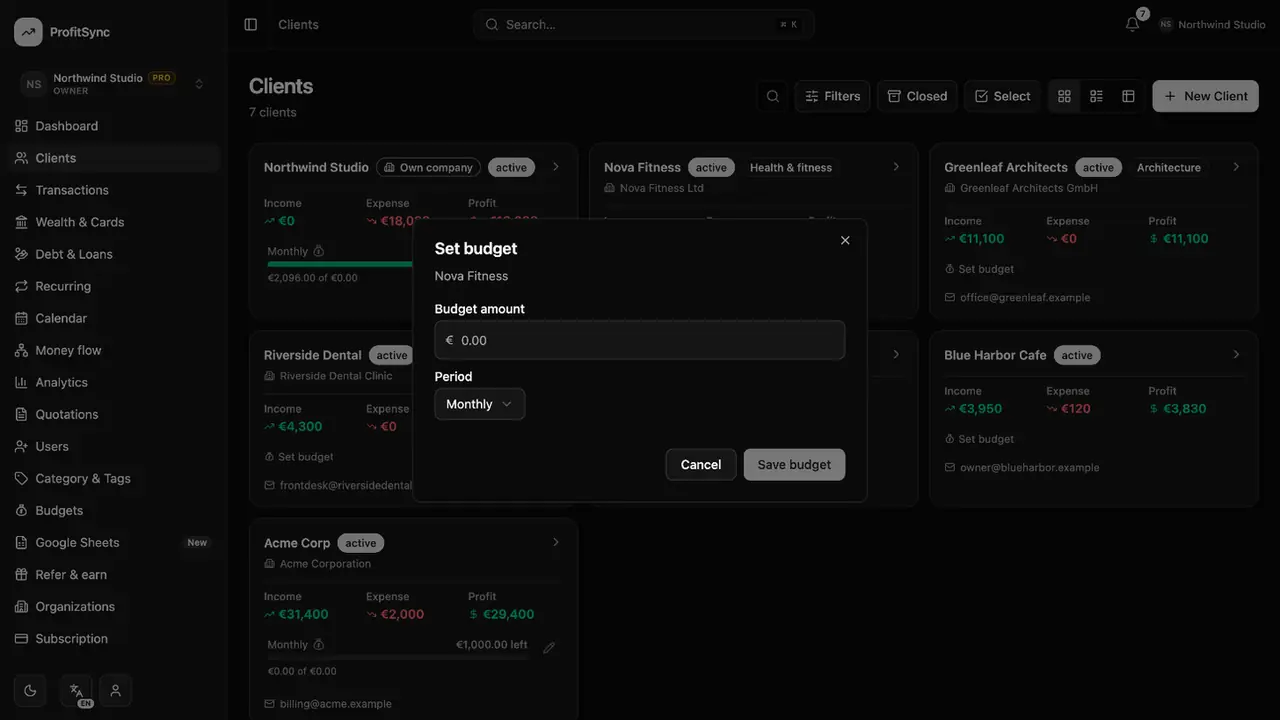Open Dashboard in the sidebar
This screenshot has height=720, width=1280.
(x=114, y=126)
